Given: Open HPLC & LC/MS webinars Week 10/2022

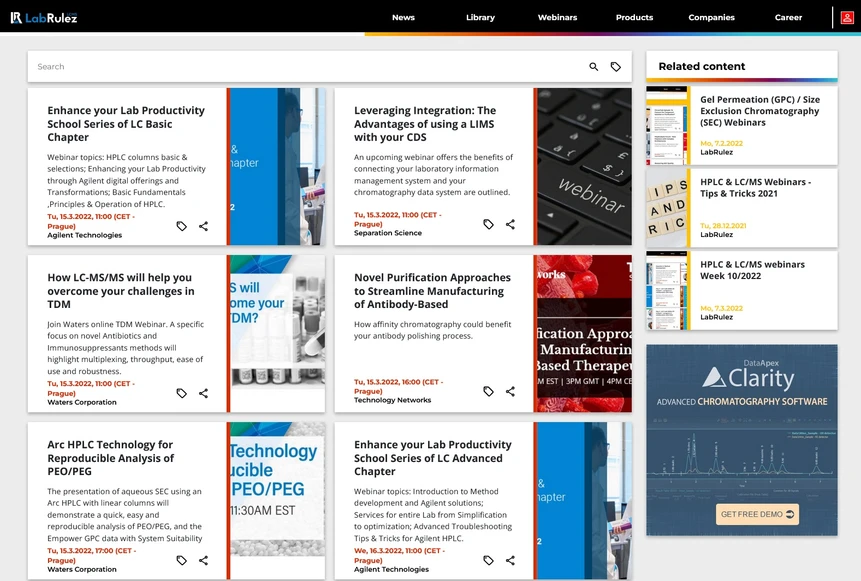Looking at the screenshot, I should (x=752, y=270).
